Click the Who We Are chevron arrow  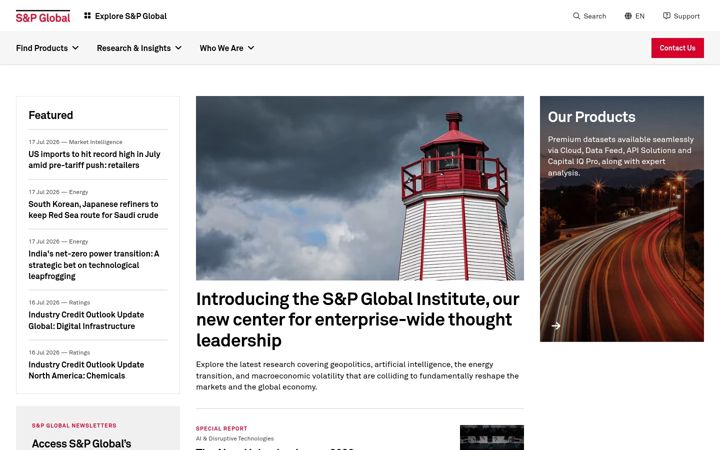(251, 48)
